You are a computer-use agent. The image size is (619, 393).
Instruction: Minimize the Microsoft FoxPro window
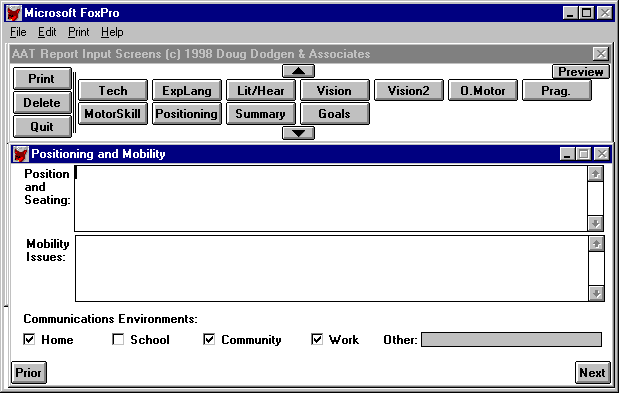click(570, 13)
